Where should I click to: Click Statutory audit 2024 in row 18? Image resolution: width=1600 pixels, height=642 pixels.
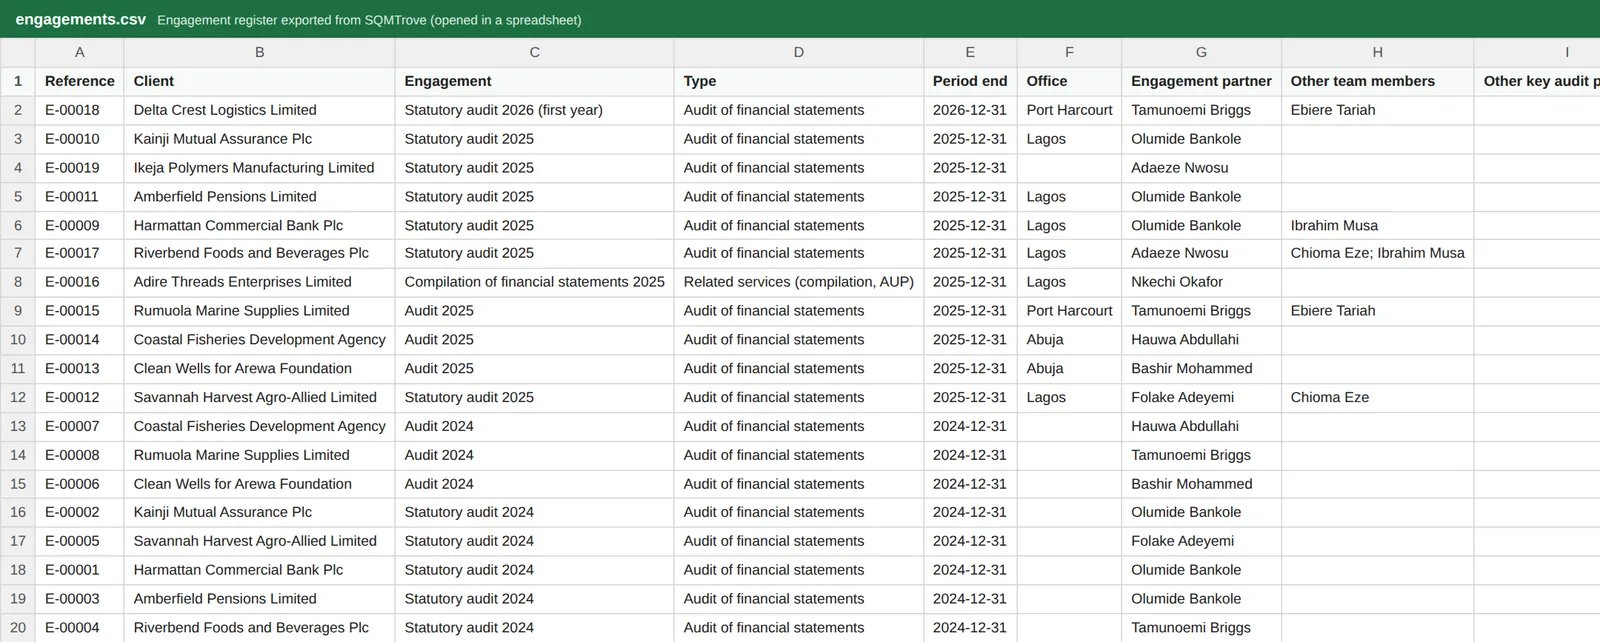534,570
